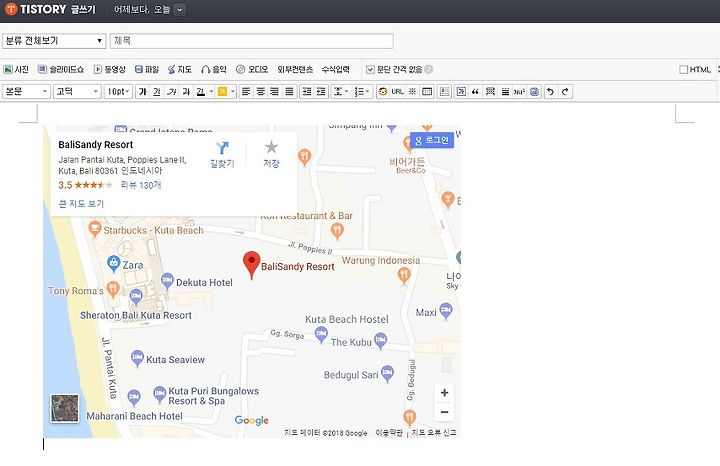Click the help icon beside 문단 간격 없음

coord(428,69)
